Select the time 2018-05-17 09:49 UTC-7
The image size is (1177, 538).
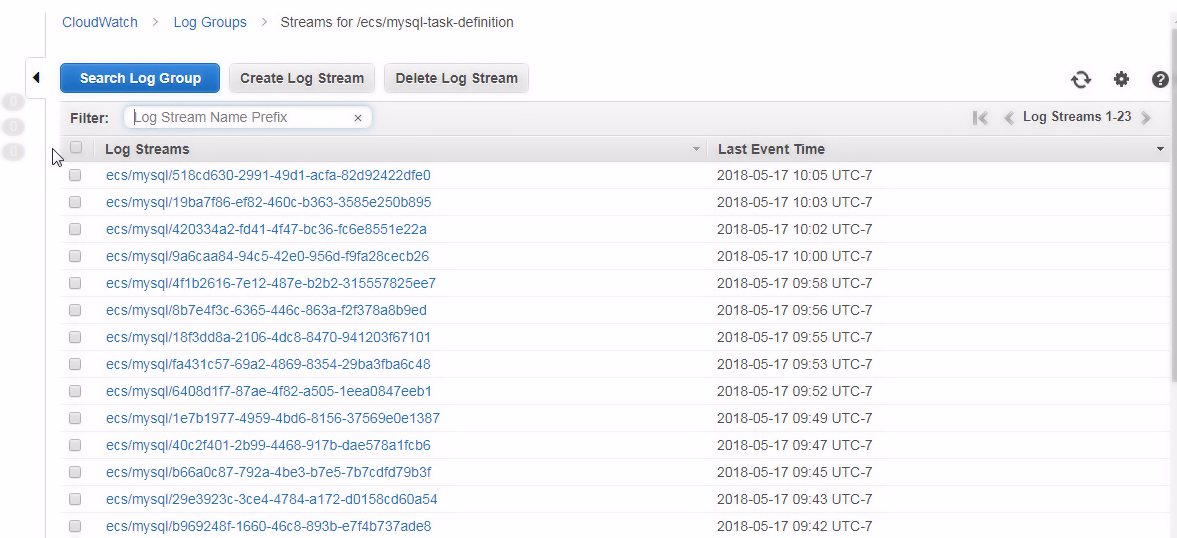795,419
